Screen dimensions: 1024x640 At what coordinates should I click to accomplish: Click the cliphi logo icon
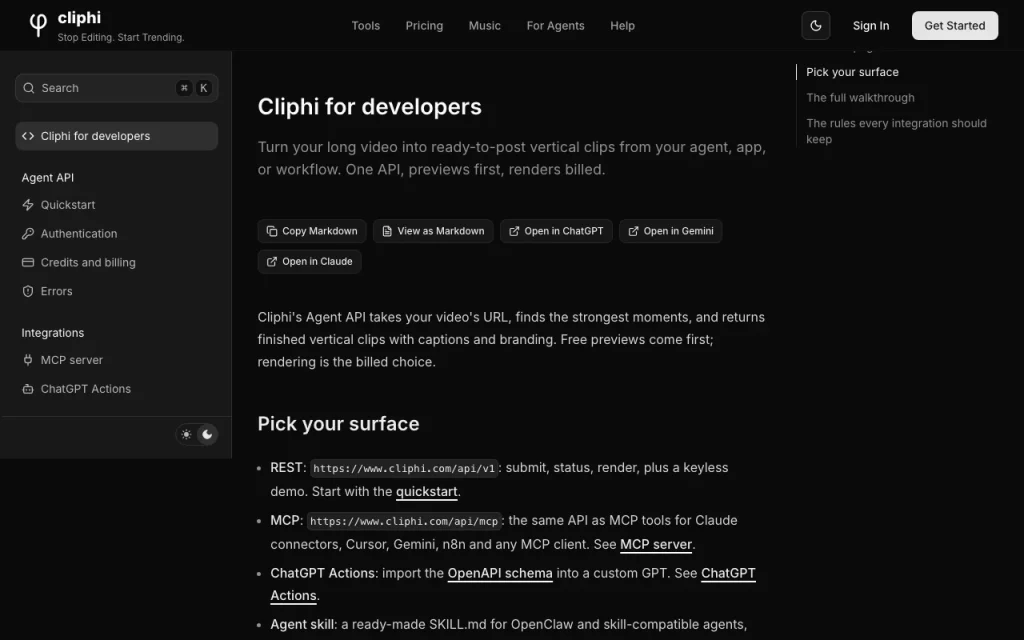[39, 25]
